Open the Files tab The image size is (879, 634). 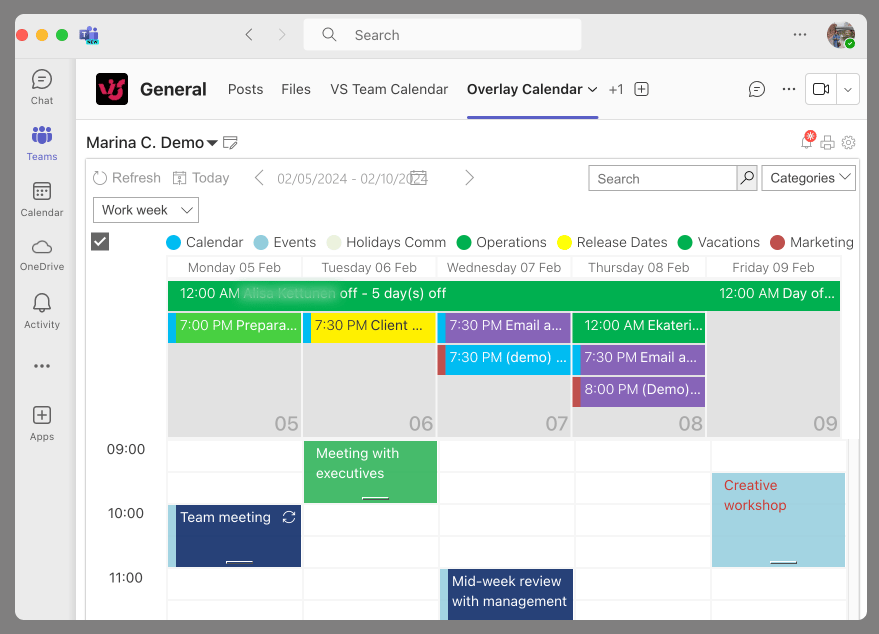[x=295, y=89]
